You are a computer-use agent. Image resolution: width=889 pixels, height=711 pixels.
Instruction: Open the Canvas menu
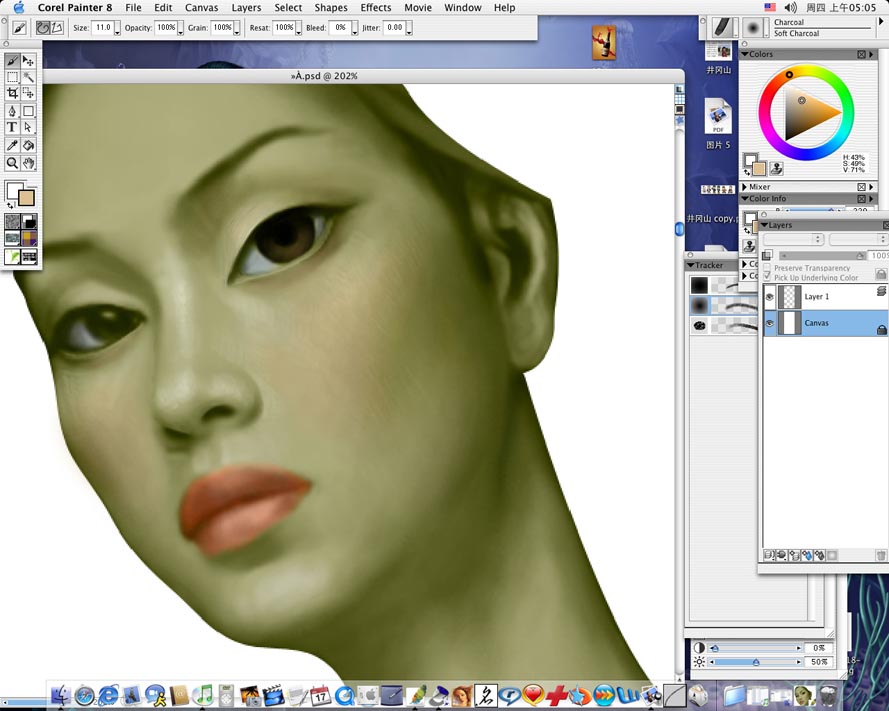coord(201,7)
